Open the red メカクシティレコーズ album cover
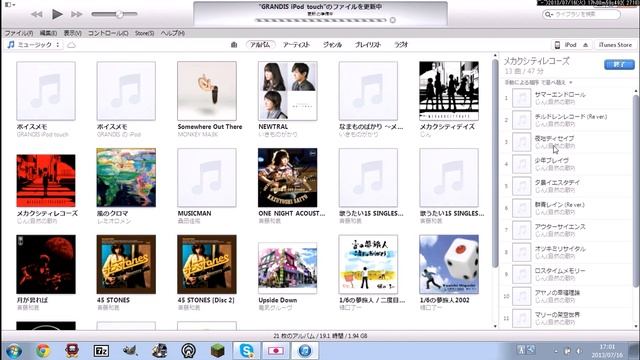The width and height of the screenshot is (640, 360). (46, 180)
